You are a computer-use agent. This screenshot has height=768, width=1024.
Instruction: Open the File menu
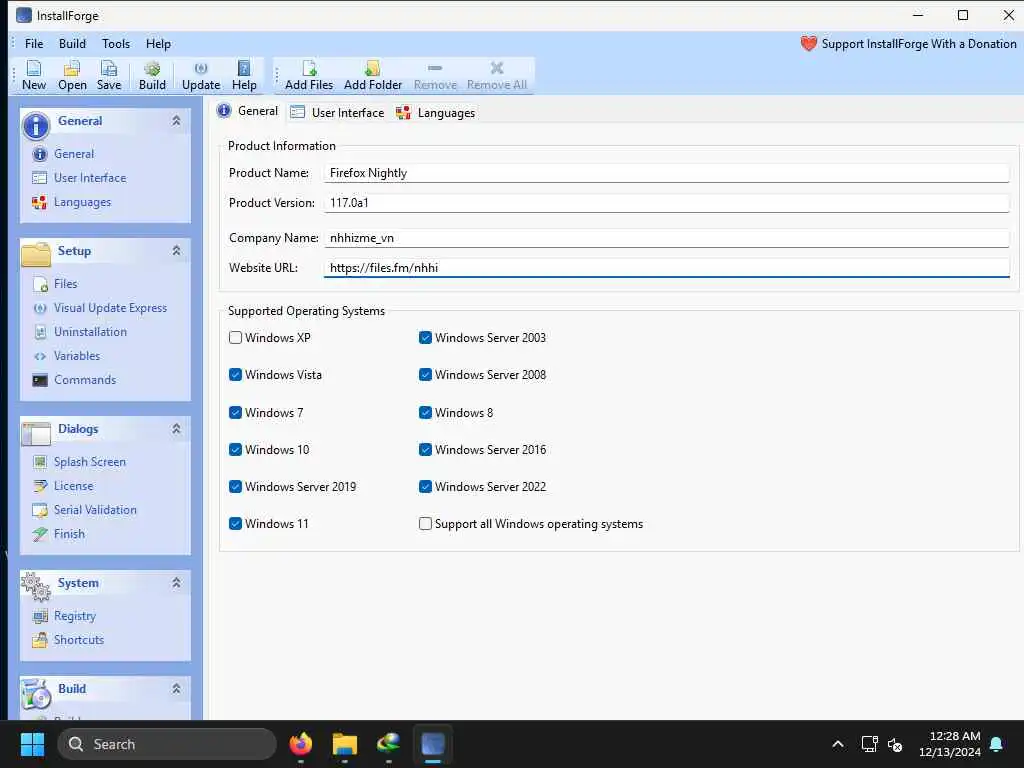(34, 44)
